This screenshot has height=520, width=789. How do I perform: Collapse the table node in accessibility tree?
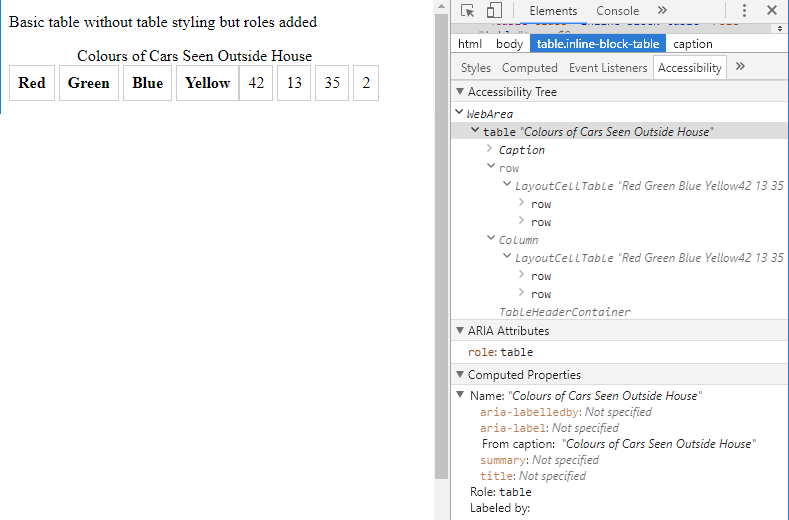475,130
